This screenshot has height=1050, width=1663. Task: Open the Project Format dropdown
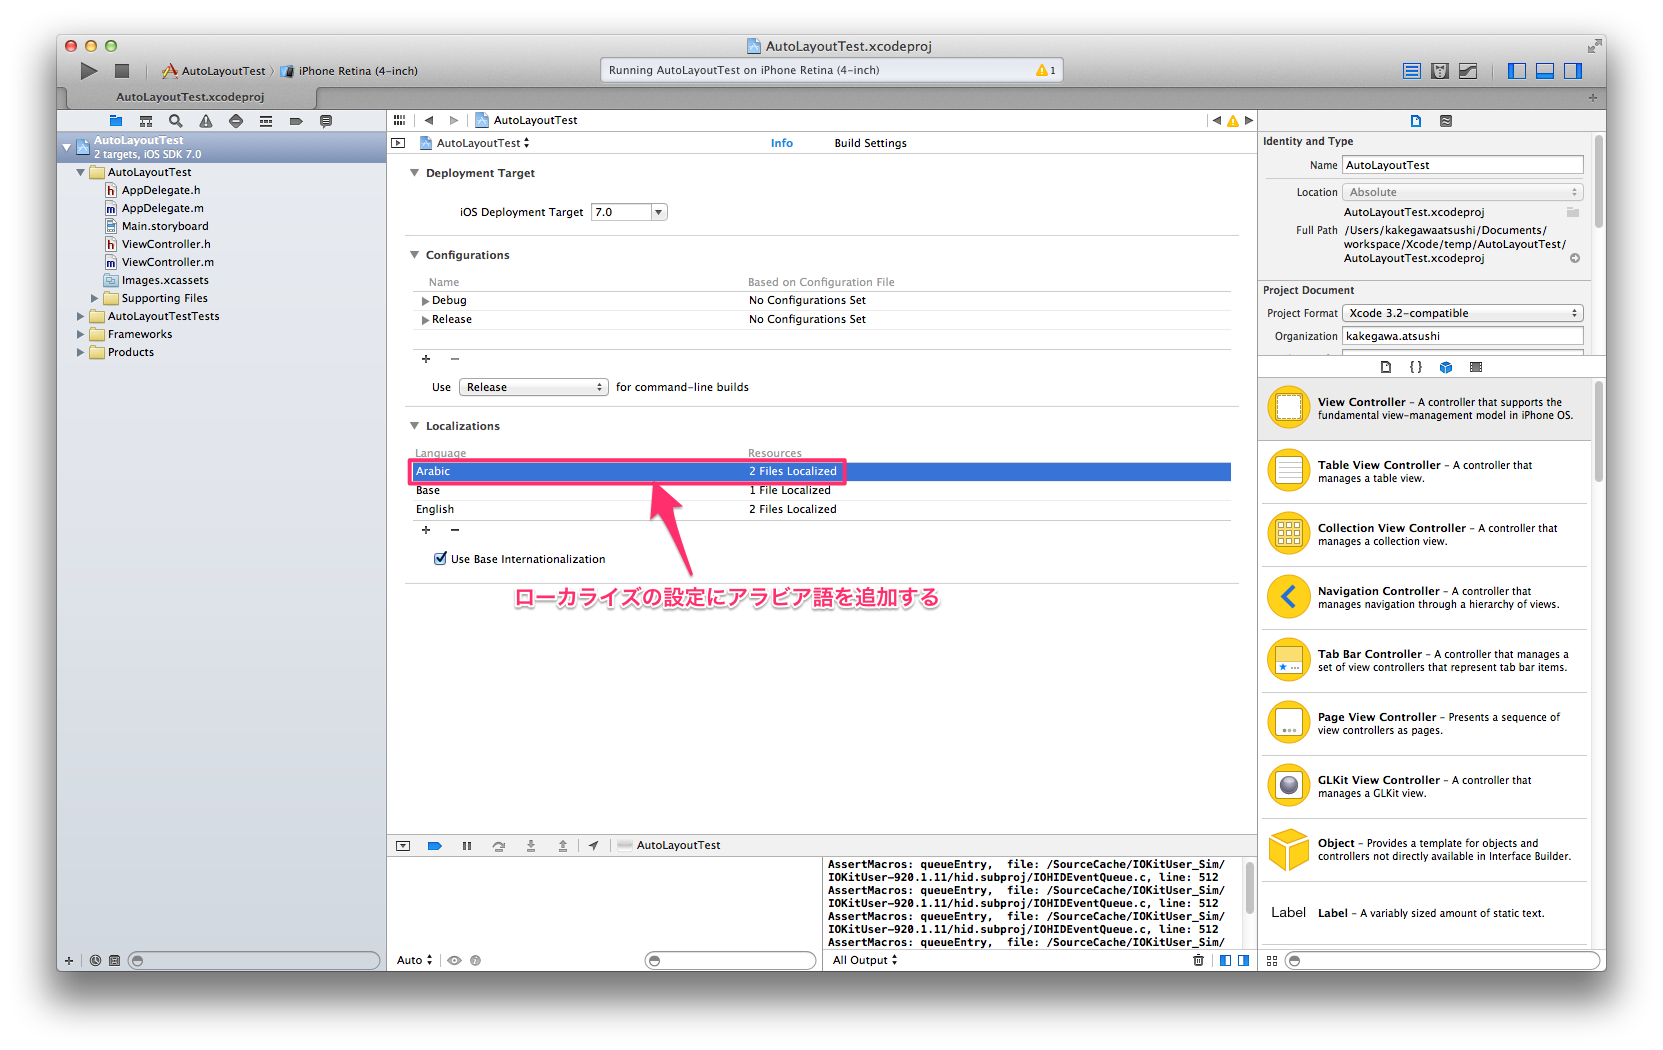pyautogui.click(x=1573, y=312)
